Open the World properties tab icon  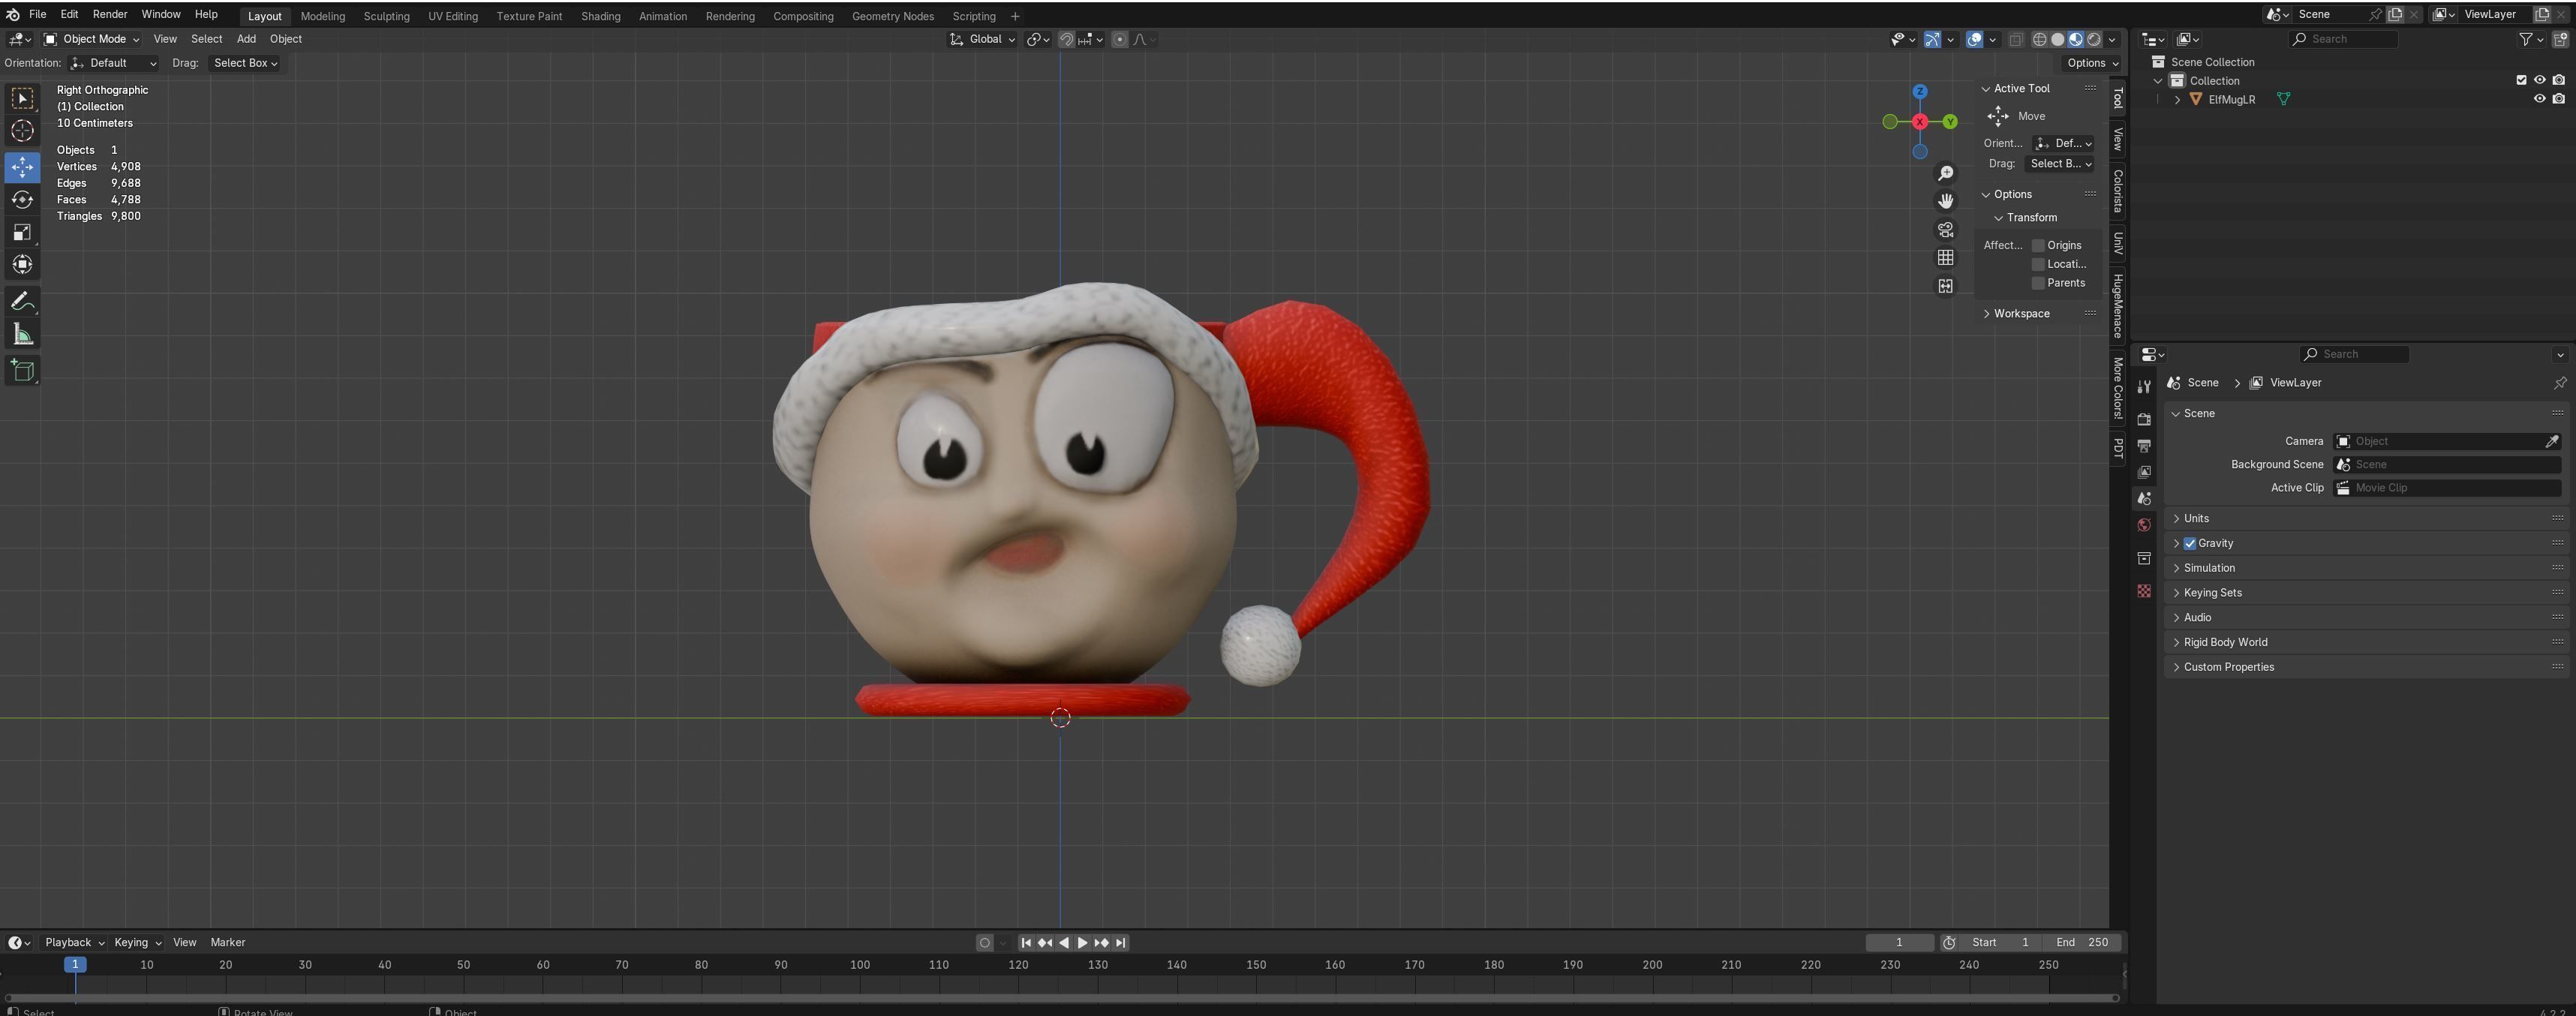(x=2144, y=525)
